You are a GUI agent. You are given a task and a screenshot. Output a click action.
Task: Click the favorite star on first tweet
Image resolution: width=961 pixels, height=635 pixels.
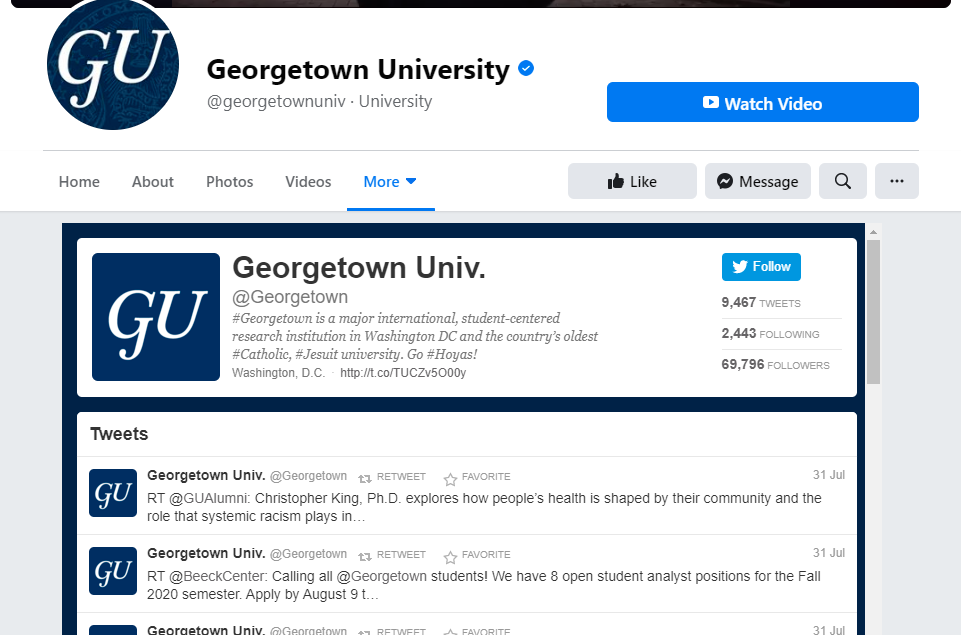click(x=450, y=479)
